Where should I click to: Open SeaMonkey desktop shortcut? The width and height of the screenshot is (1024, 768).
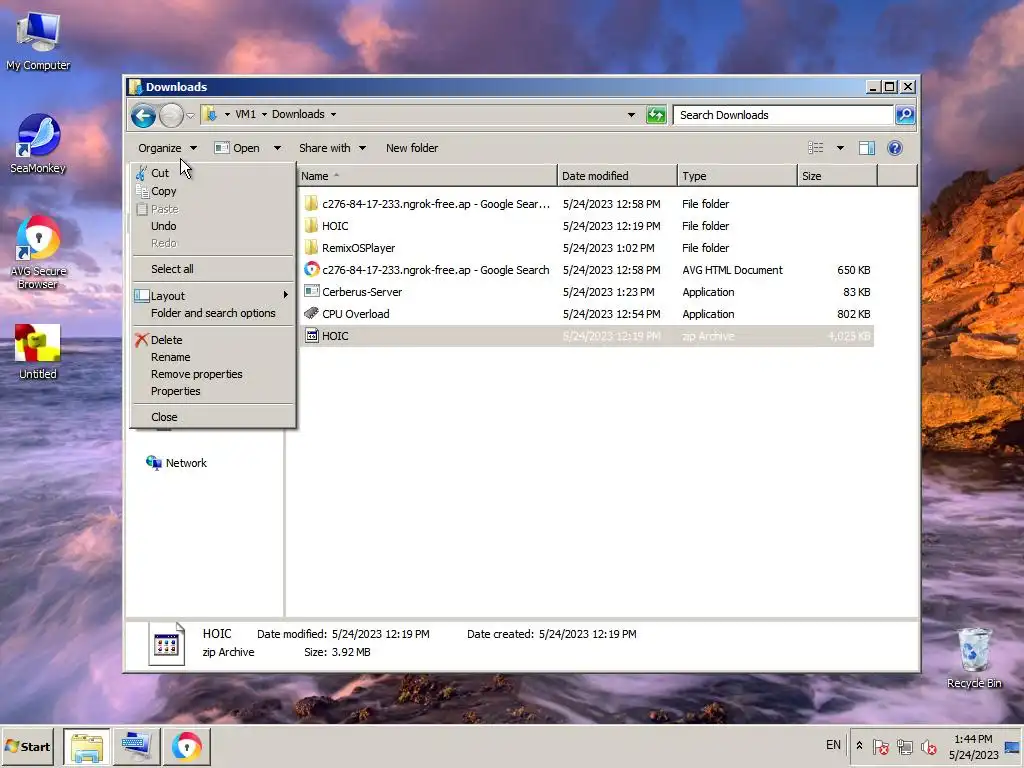38,144
